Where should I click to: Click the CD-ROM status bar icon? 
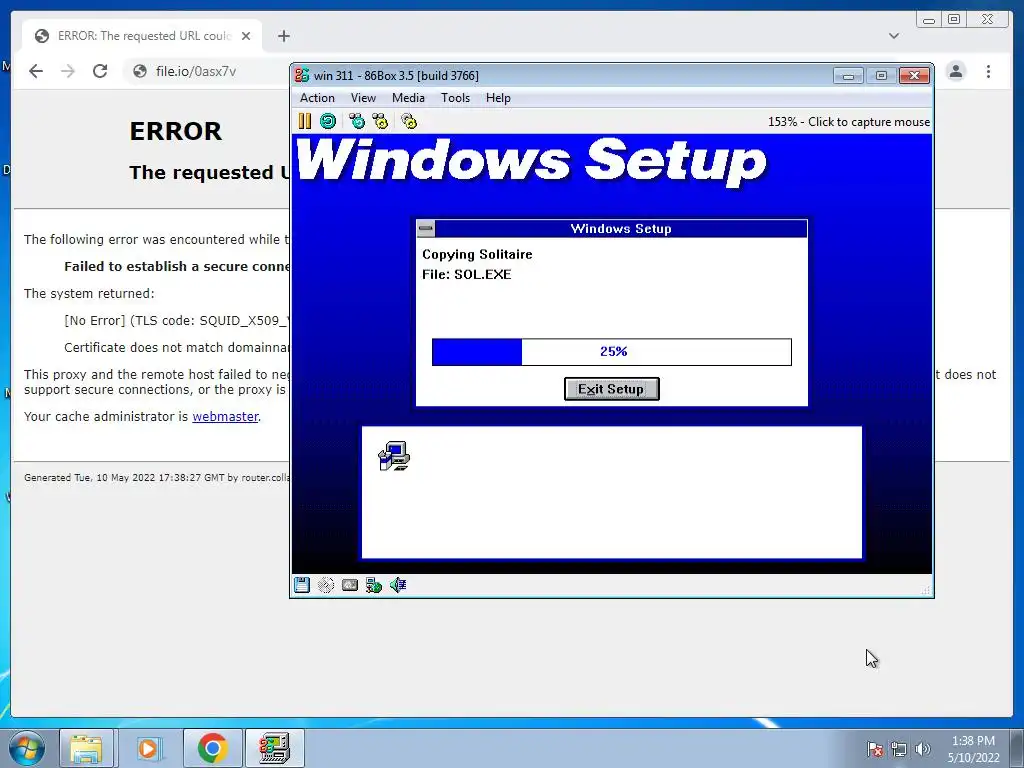[326, 584]
